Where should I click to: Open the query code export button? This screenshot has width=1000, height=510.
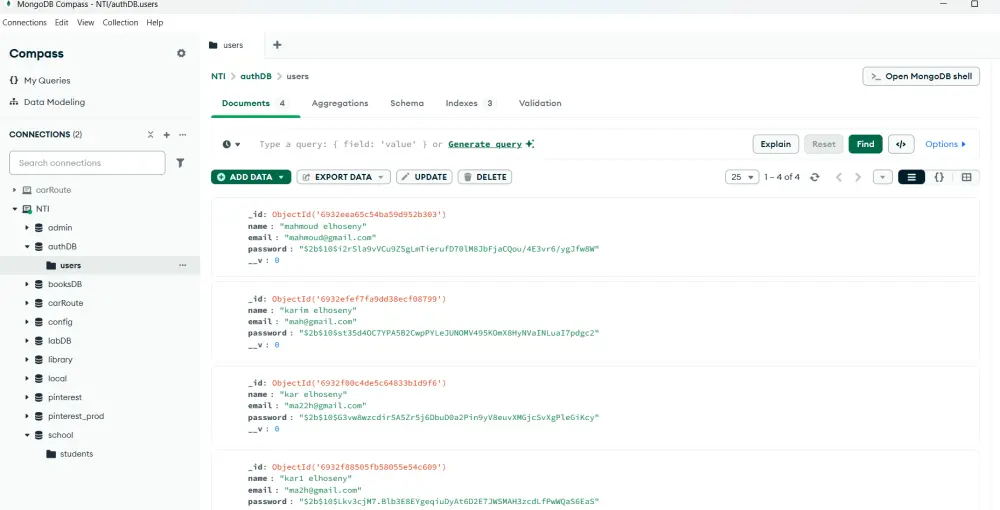pyautogui.click(x=901, y=144)
